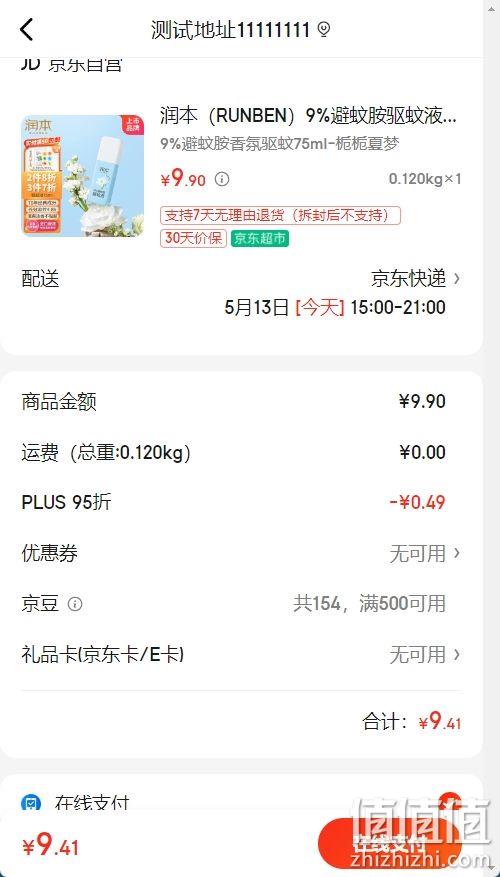Screen dimensions: 500x877
Task: Select the 在线支付 payment option row
Action: point(241,804)
